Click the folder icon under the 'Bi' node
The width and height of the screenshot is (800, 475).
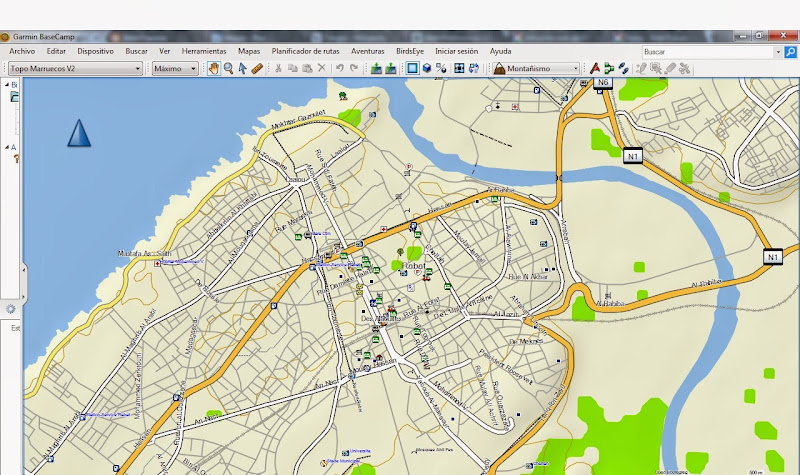point(14,97)
